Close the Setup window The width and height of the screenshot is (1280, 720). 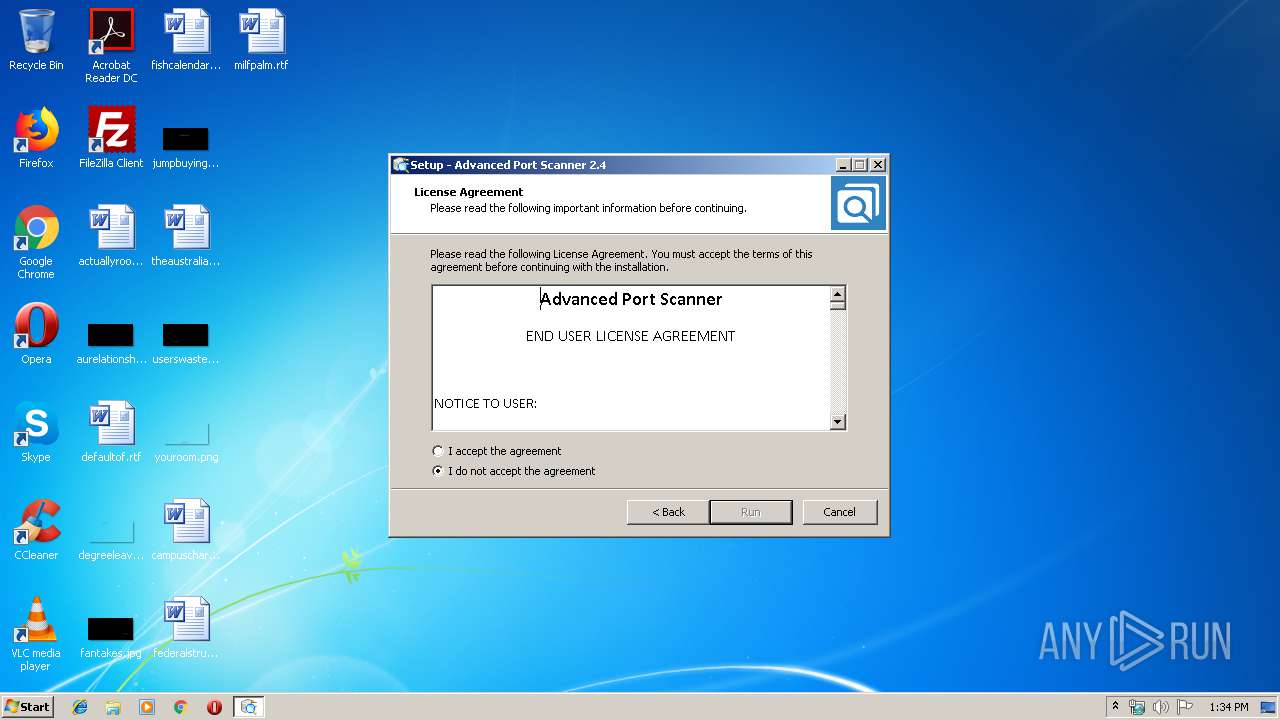pyautogui.click(x=878, y=165)
